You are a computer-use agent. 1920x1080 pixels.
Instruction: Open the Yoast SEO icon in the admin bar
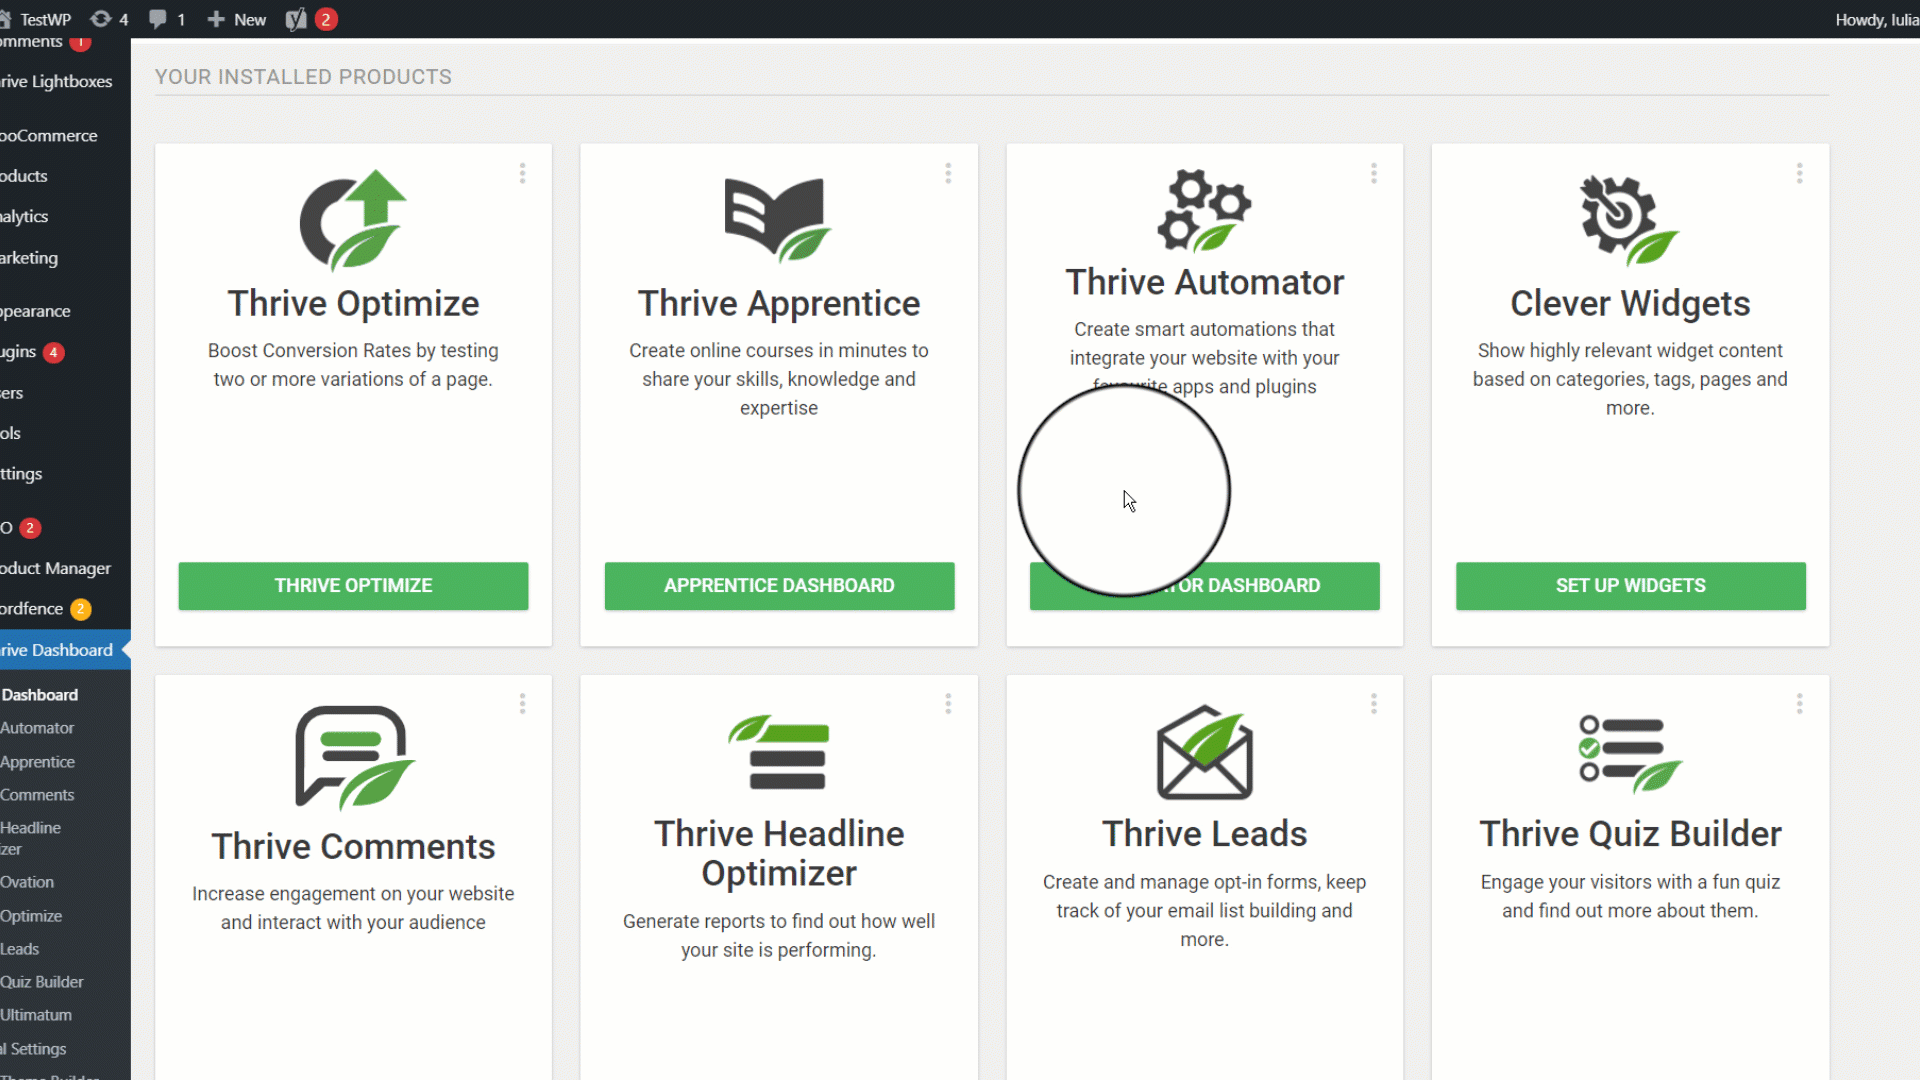295,19
